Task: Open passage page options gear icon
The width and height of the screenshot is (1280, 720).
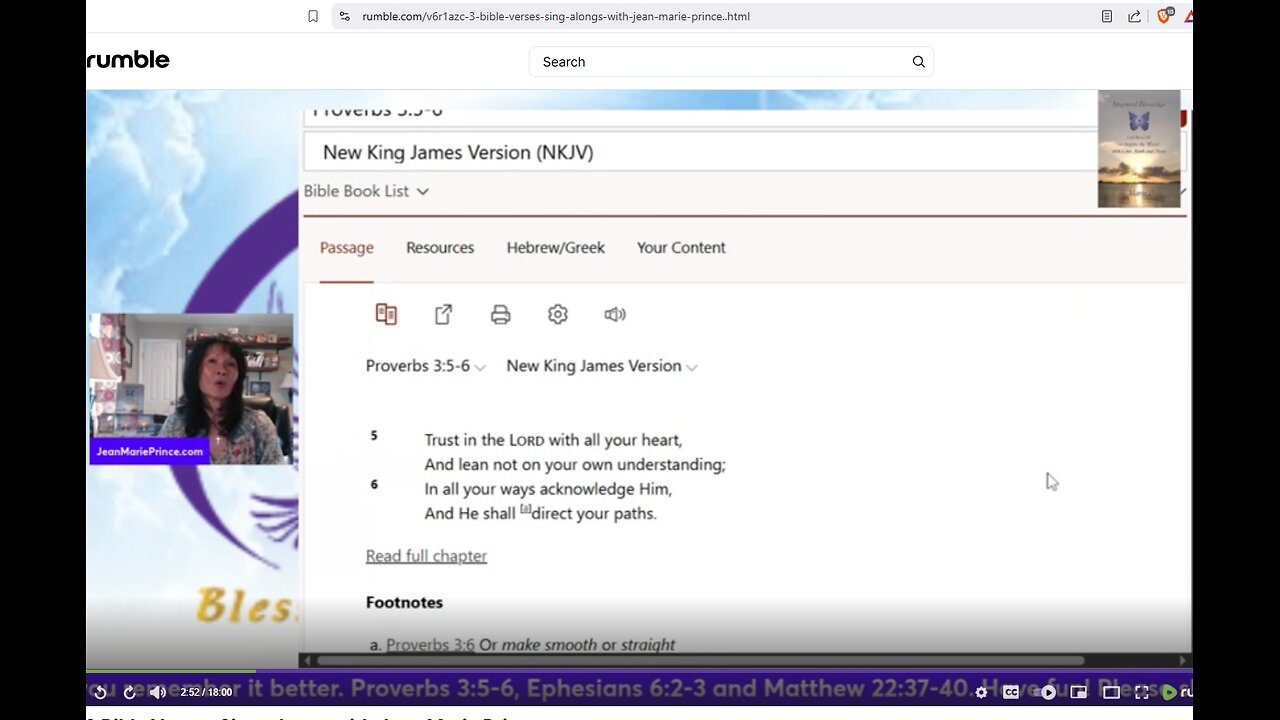Action: click(557, 314)
